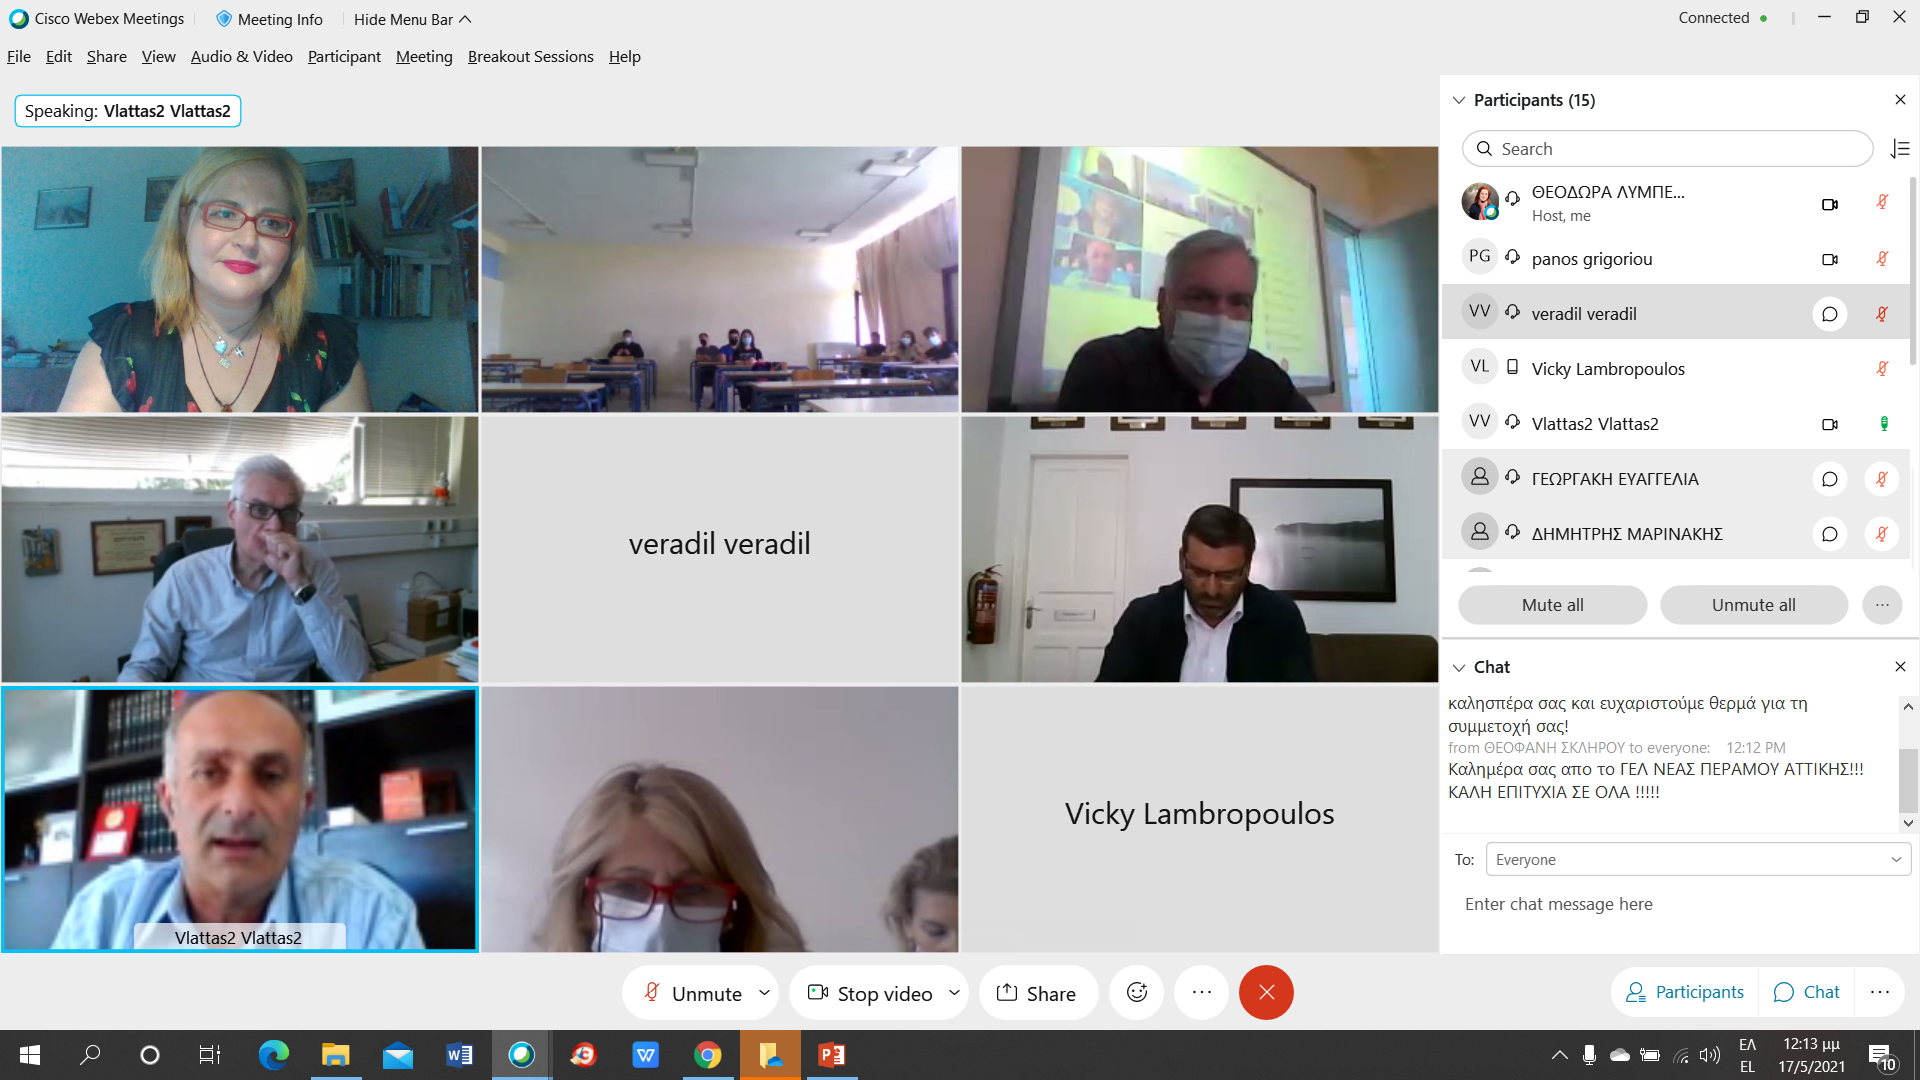Open the reactions smiley icon
Image resolution: width=1920 pixels, height=1080 pixels.
tap(1137, 993)
